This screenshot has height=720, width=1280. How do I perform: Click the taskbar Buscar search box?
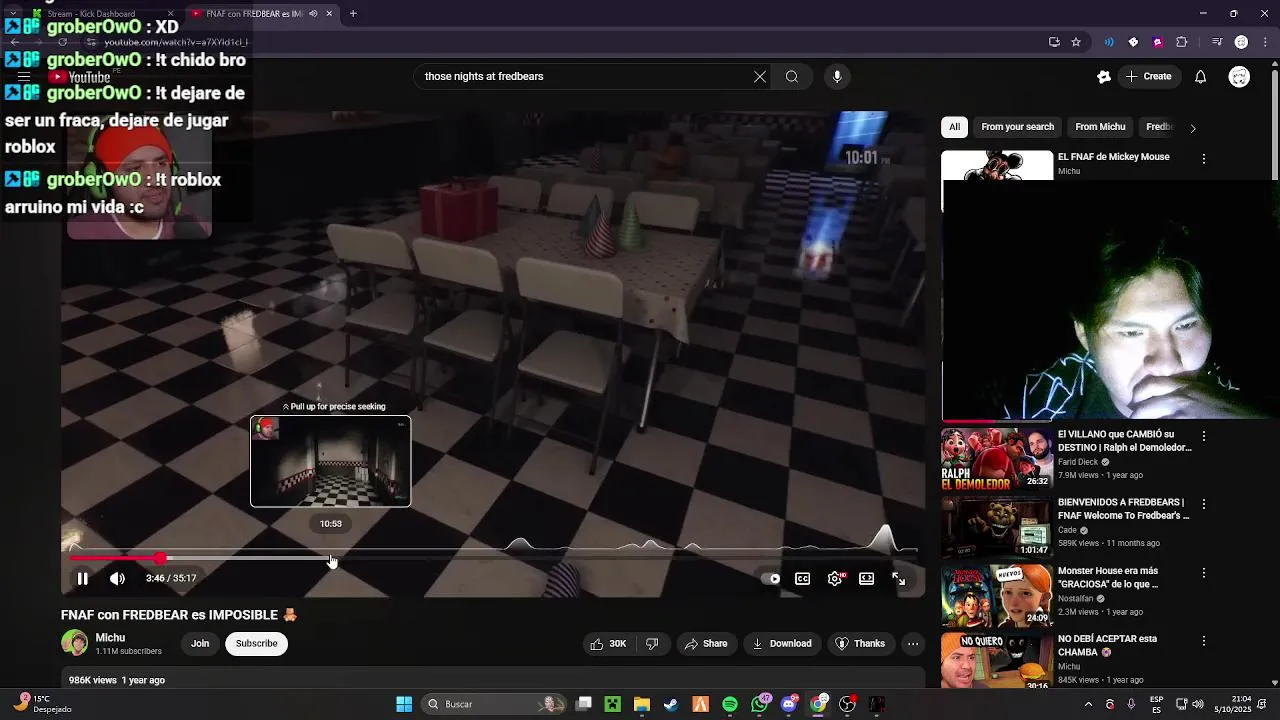coord(494,704)
